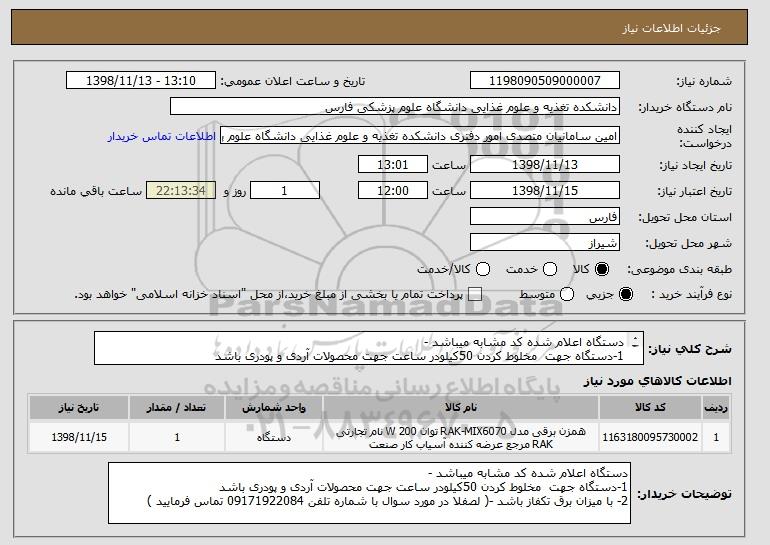Open the اطلاعات تماس خریدار link
770x545 pixels.
point(162,136)
